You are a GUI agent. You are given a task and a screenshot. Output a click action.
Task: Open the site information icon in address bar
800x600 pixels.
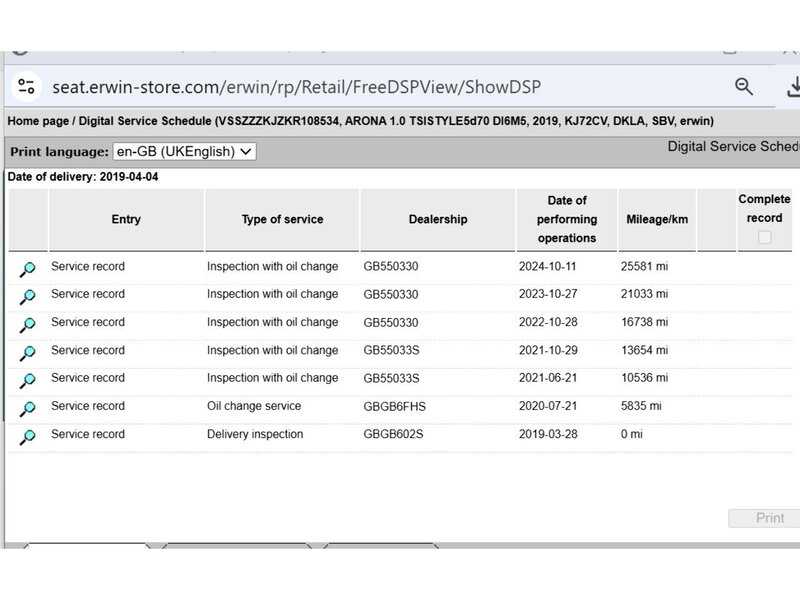pos(26,87)
